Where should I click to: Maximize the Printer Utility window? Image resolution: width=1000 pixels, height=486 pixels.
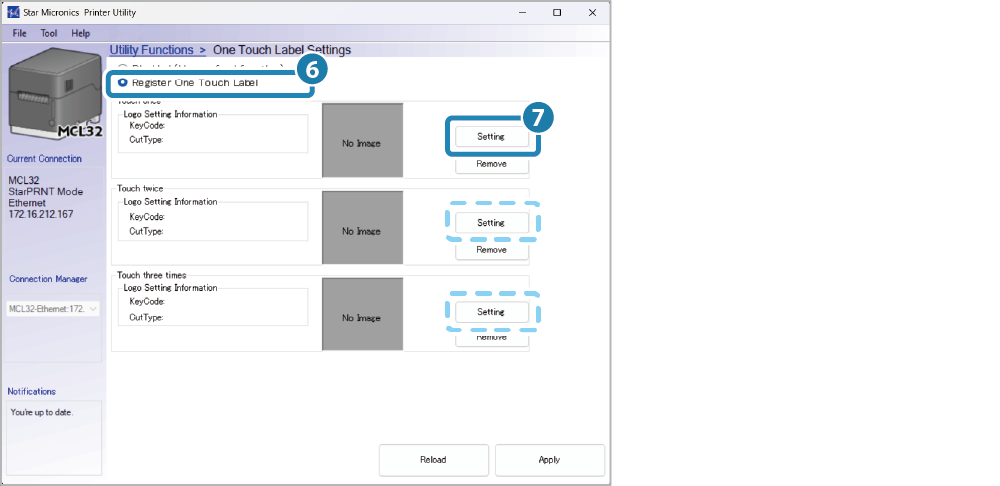tap(557, 13)
